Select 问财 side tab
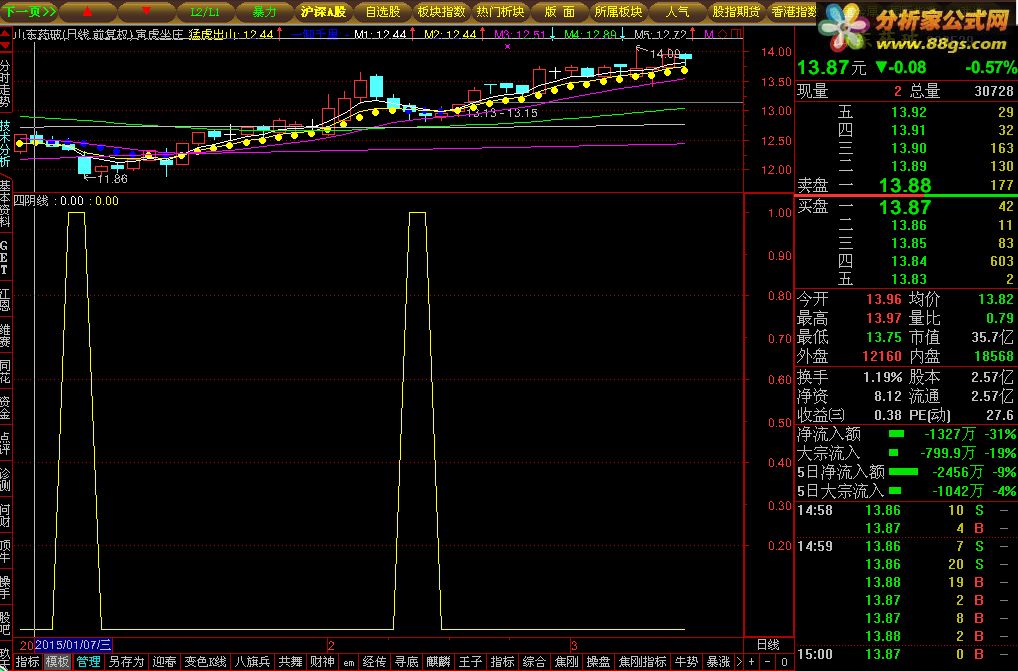 click(x=5, y=515)
